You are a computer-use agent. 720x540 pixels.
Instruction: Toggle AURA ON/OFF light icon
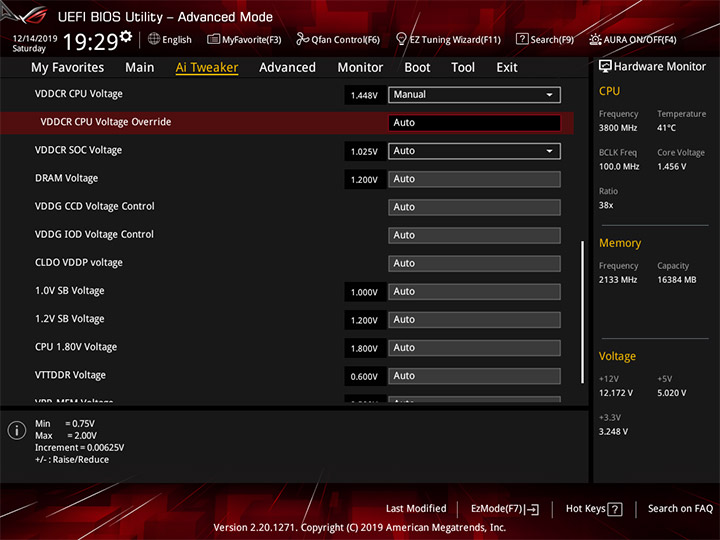[595, 39]
